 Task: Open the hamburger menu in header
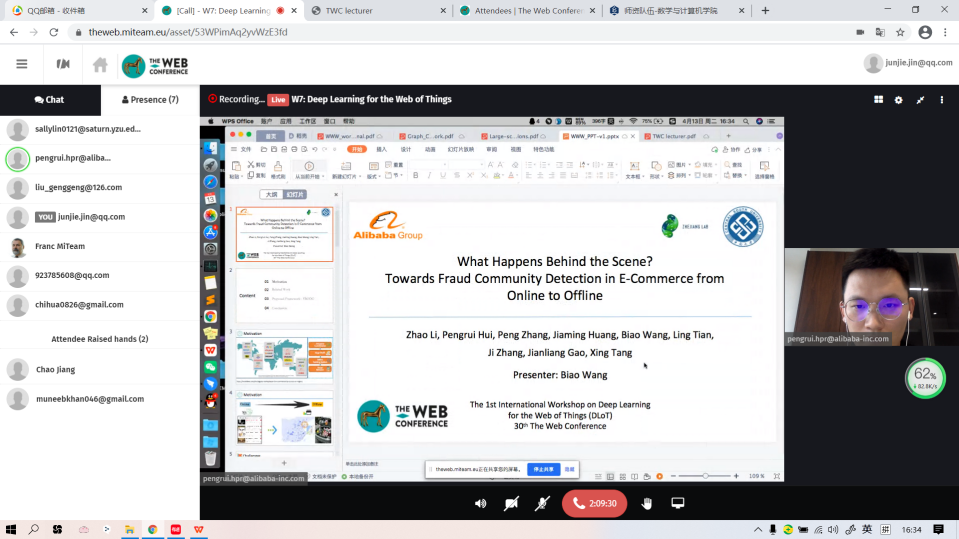[22, 64]
